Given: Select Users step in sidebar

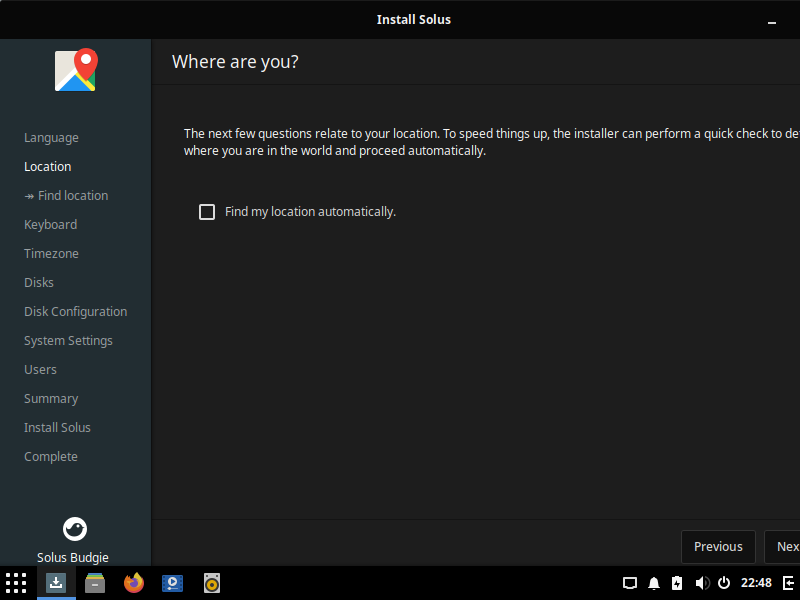Looking at the screenshot, I should (x=40, y=369).
